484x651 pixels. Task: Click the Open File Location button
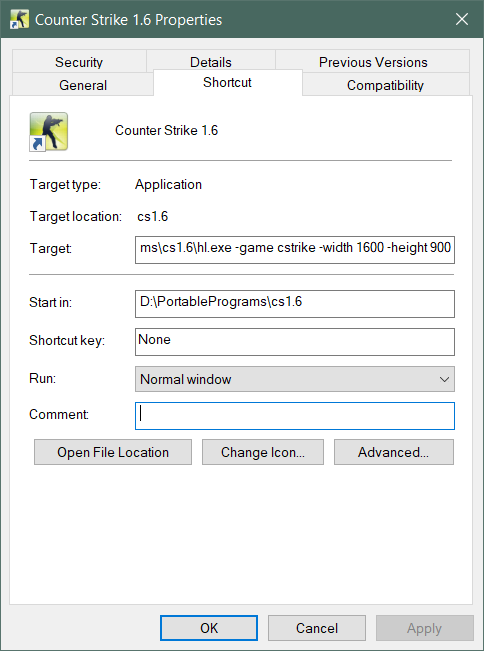[113, 452]
